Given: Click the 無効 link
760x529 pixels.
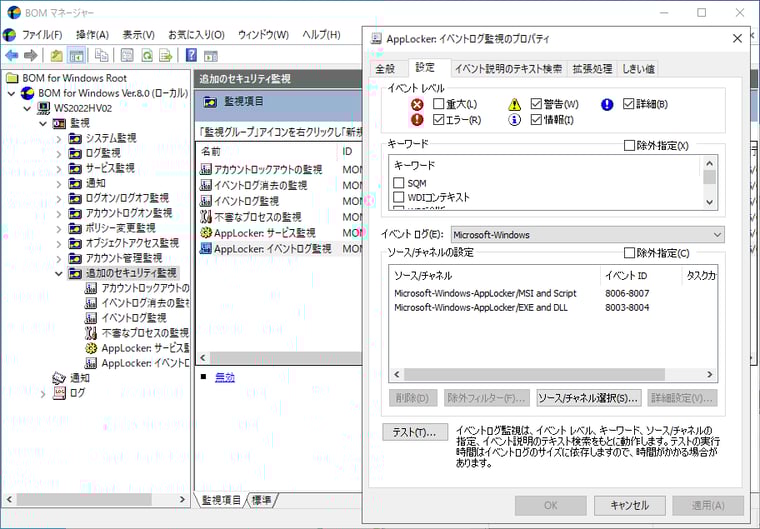Looking at the screenshot, I should tap(225, 377).
